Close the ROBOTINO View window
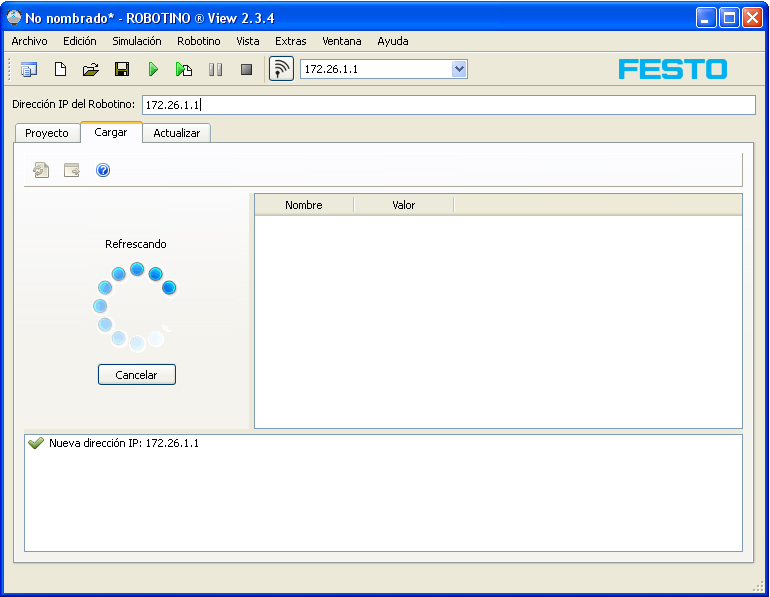The image size is (770, 597). point(752,18)
